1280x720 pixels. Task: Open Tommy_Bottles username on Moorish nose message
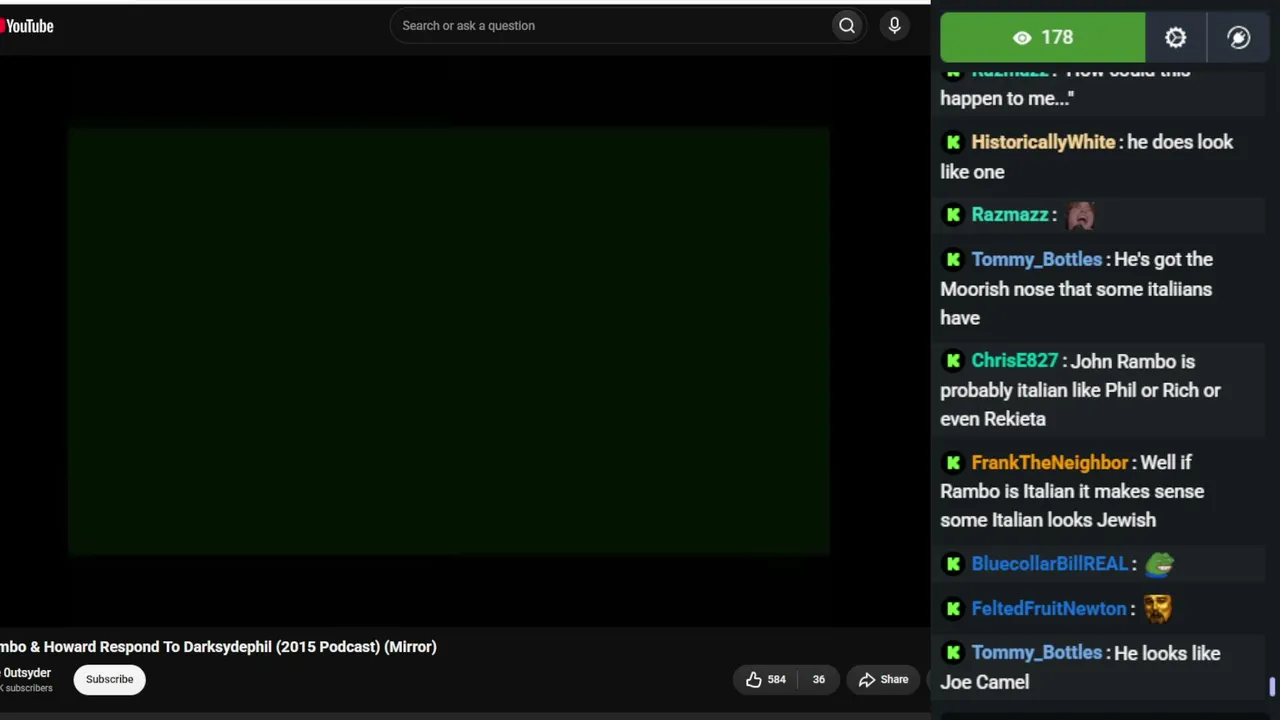(x=1036, y=259)
